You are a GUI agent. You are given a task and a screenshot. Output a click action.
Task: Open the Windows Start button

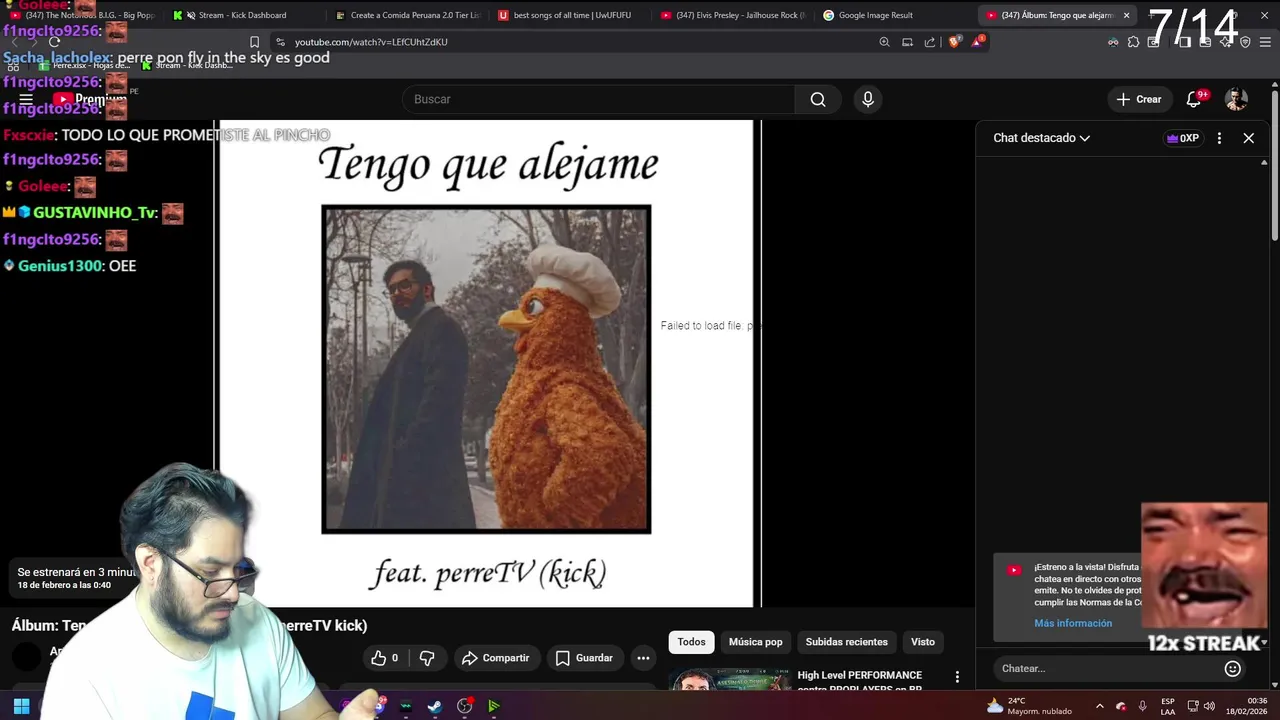click(21, 706)
